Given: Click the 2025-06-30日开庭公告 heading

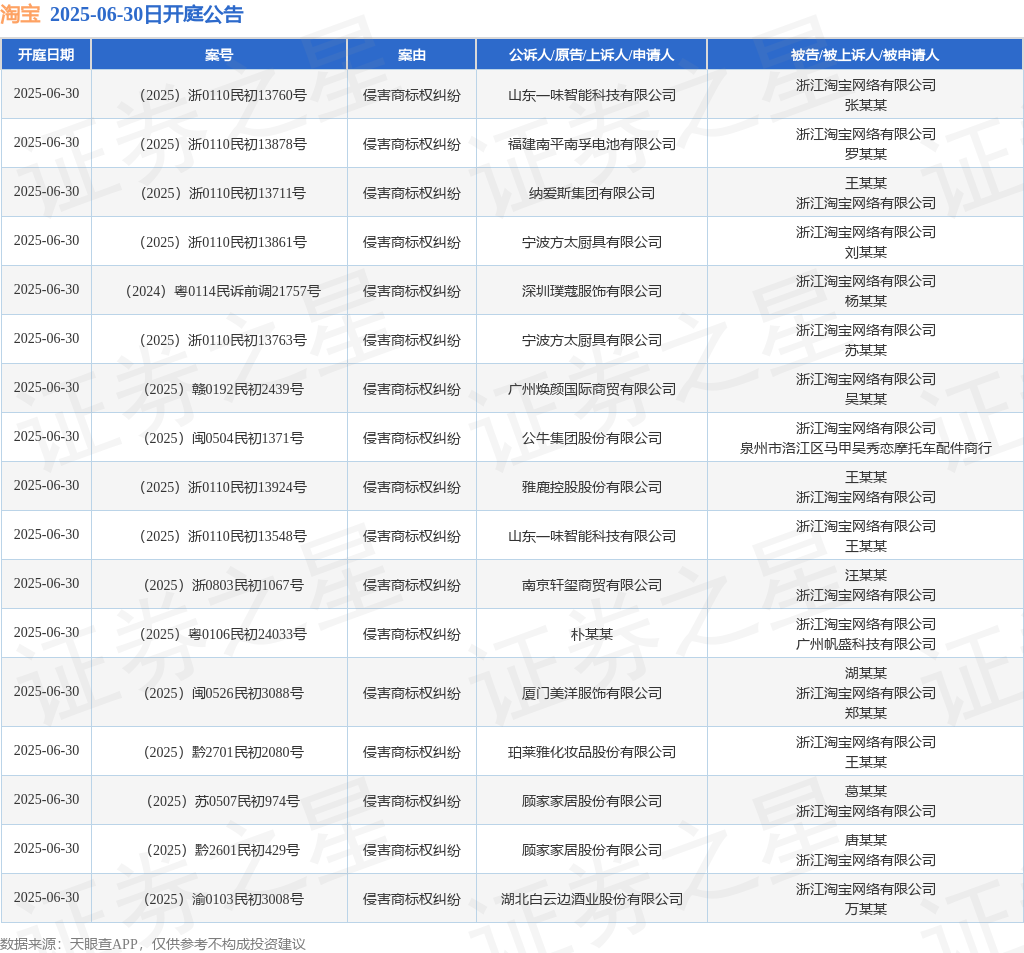Looking at the screenshot, I should (x=146, y=14).
